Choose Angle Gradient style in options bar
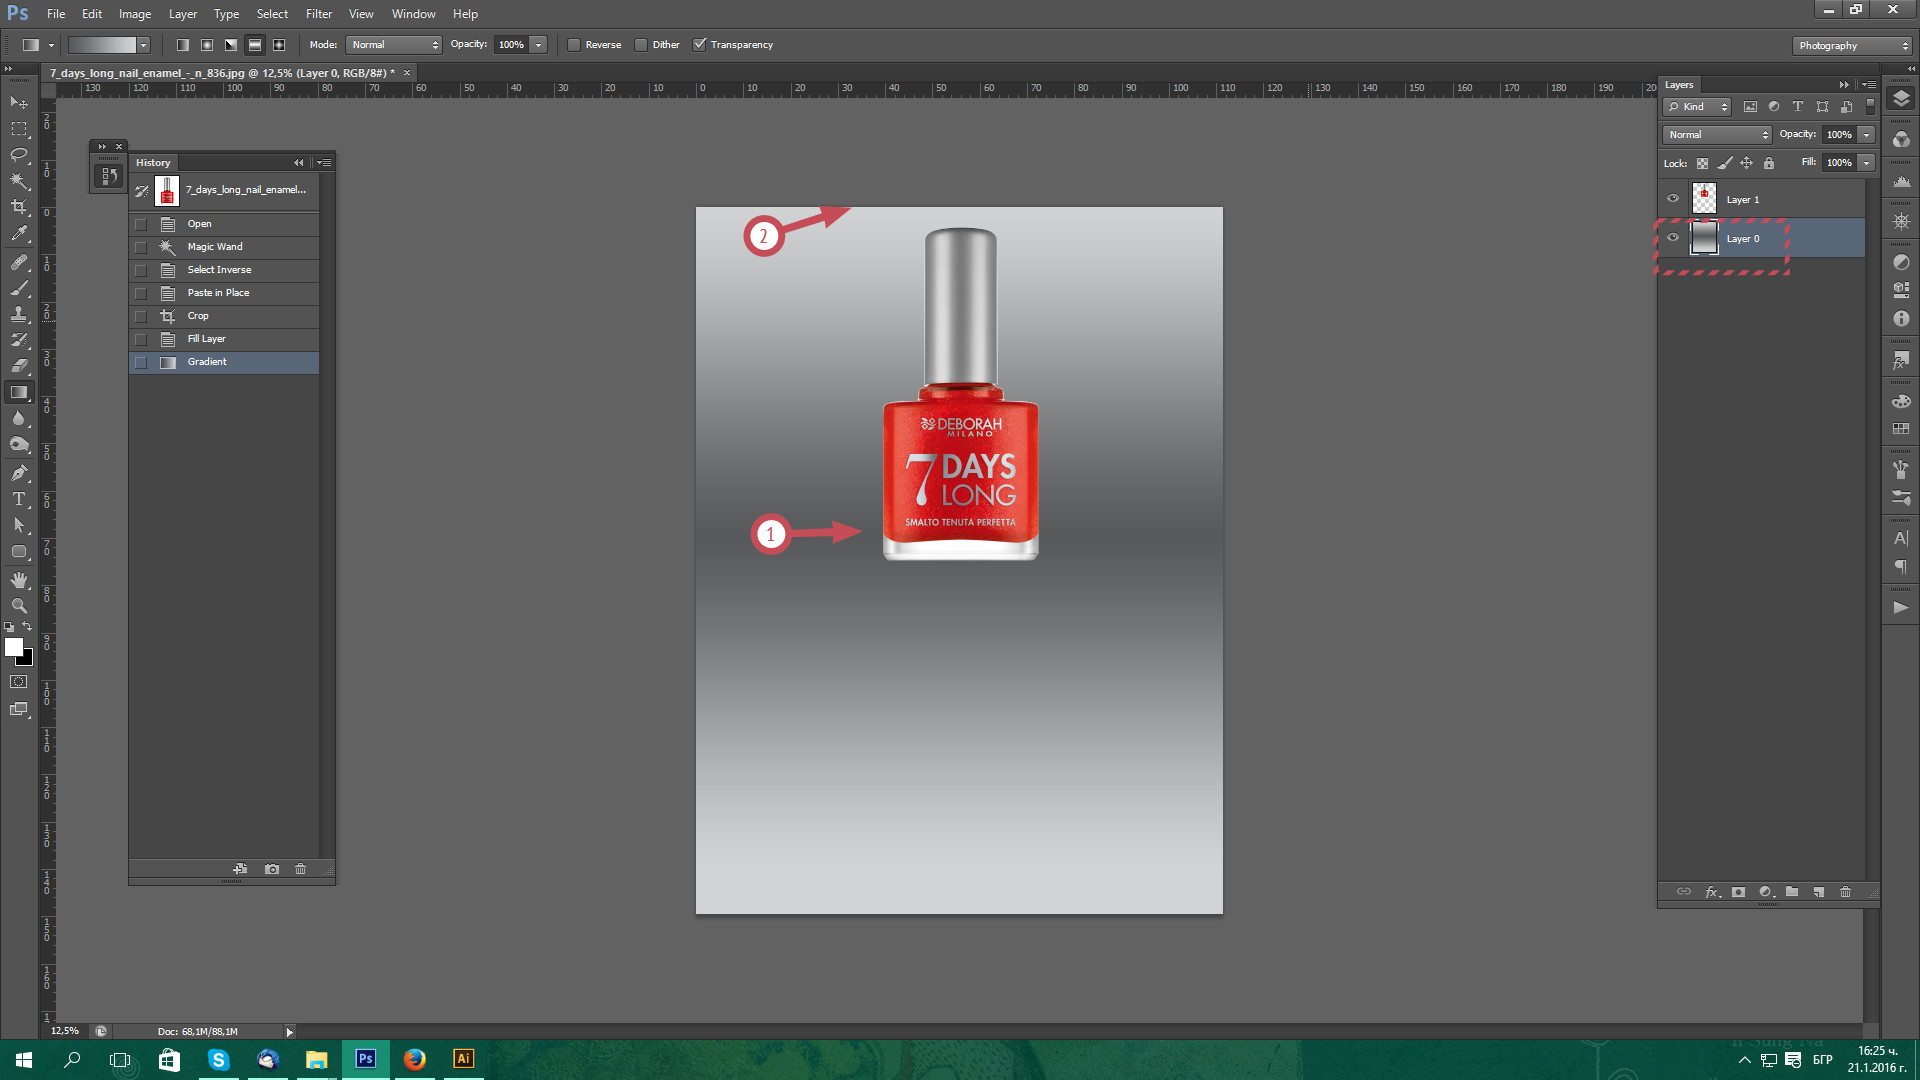Screen dimensions: 1920x1080 [x=231, y=45]
